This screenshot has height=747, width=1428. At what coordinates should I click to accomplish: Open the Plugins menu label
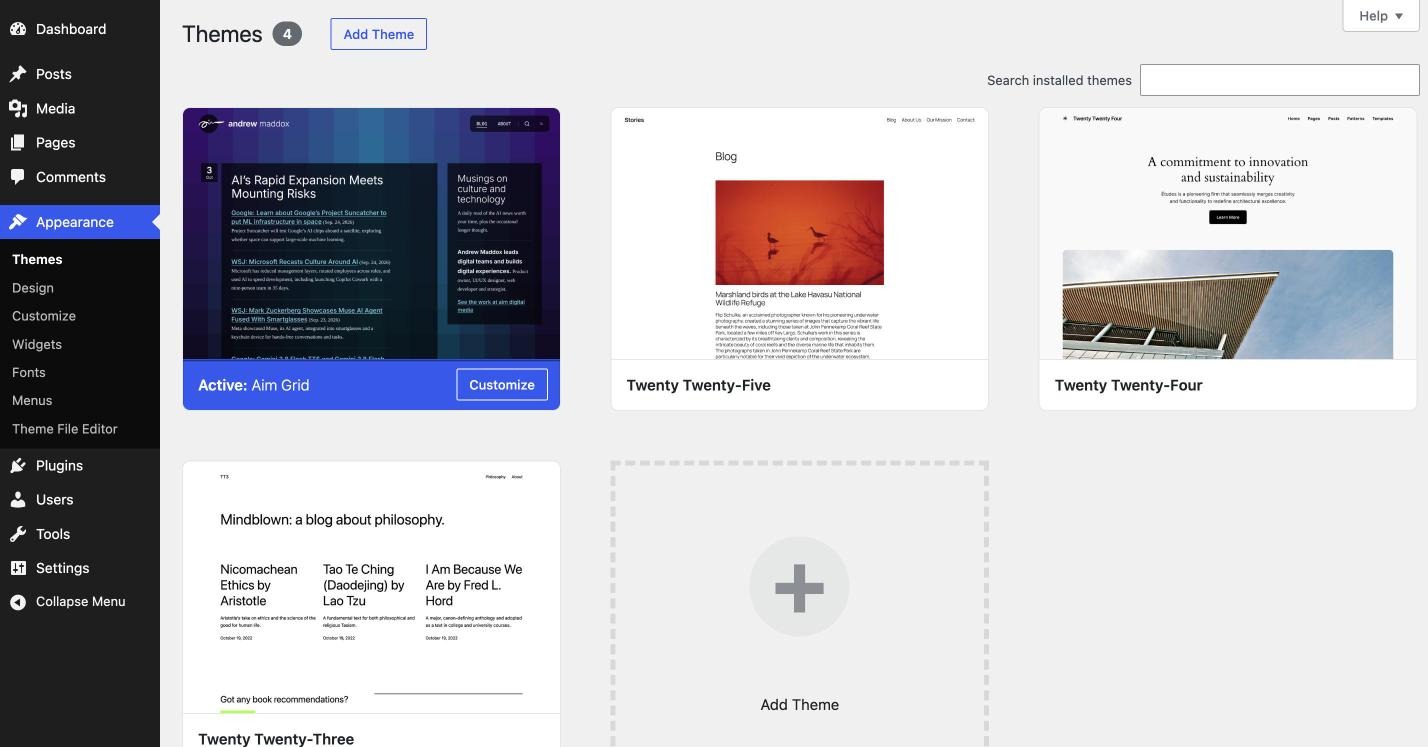point(59,465)
